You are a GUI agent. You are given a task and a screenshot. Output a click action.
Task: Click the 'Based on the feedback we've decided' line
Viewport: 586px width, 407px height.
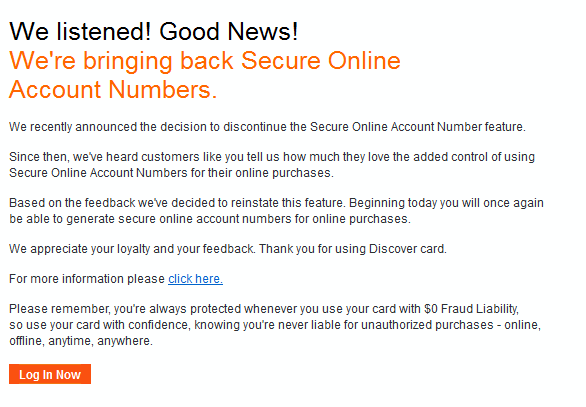pos(276,203)
